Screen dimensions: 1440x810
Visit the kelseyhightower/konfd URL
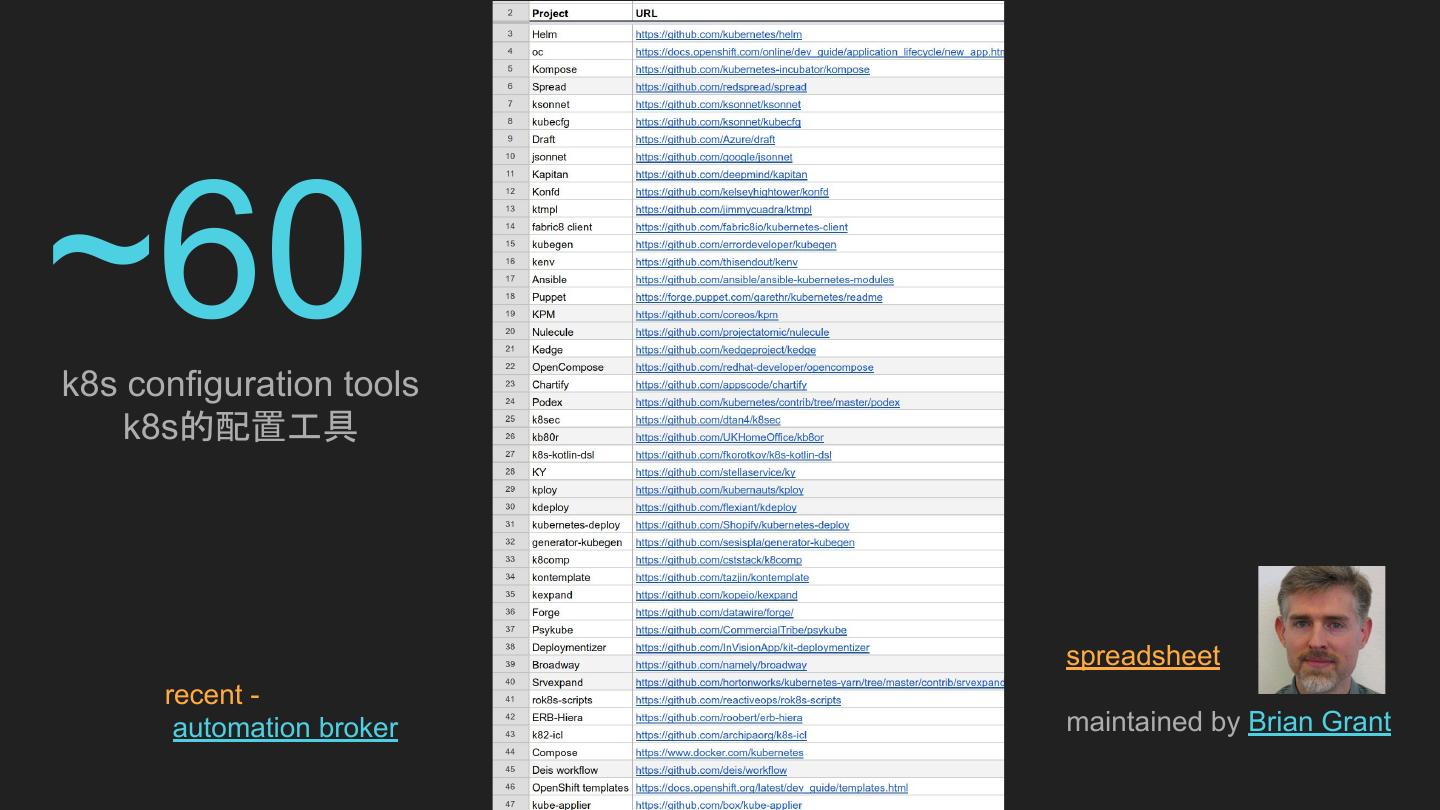click(732, 192)
